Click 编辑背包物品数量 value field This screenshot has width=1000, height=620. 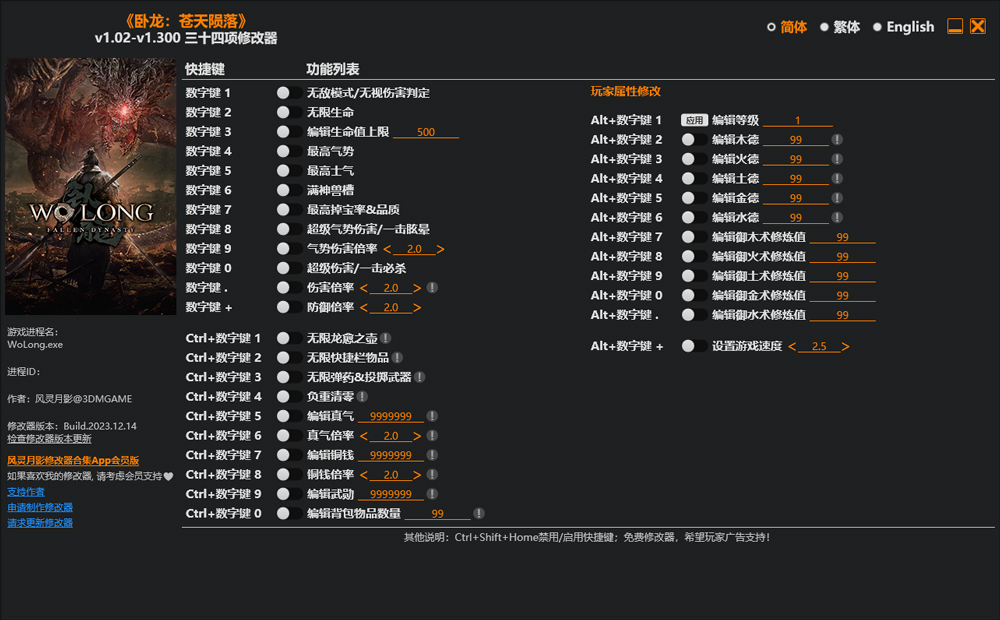[438, 513]
